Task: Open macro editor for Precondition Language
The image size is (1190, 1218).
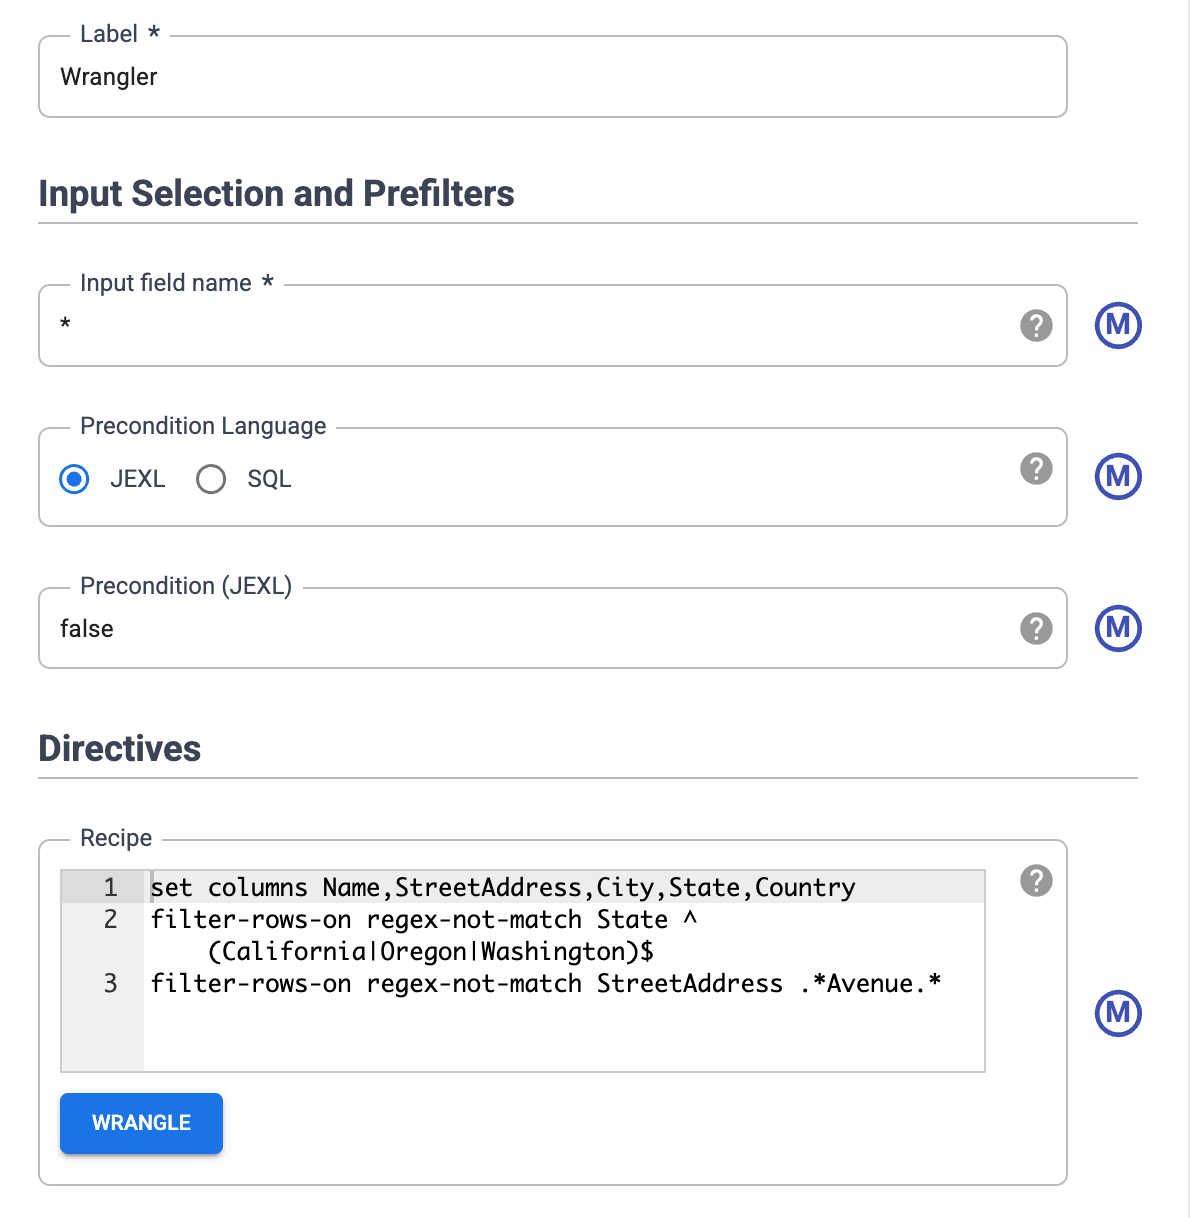Action: click(1117, 476)
